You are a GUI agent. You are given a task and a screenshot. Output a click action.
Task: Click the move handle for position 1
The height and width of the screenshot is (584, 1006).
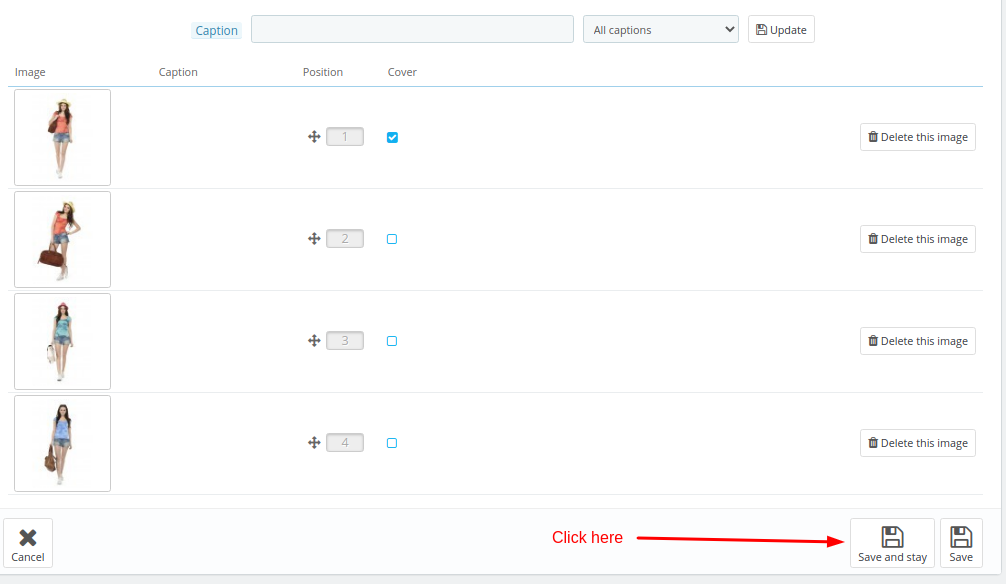tap(314, 137)
